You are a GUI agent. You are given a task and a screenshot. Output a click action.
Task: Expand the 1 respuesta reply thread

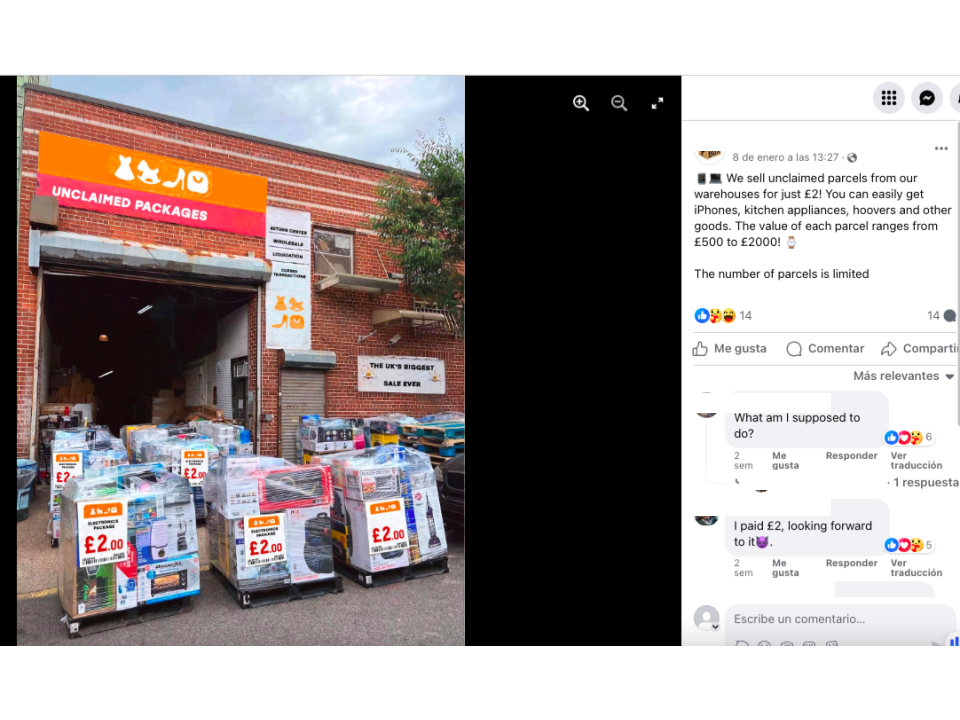pyautogui.click(x=925, y=482)
